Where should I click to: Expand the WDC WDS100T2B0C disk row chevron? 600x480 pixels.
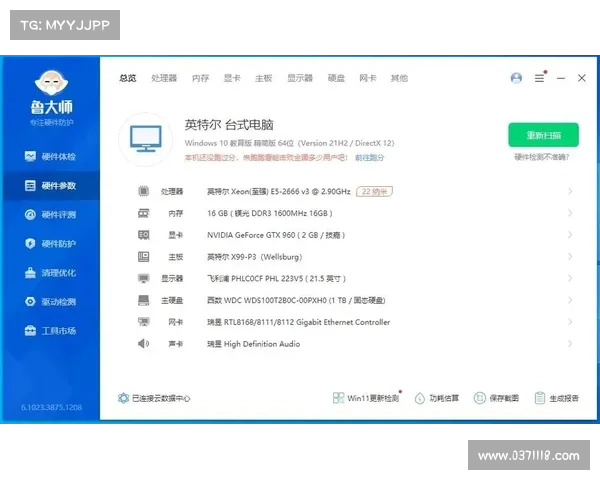pyautogui.click(x=570, y=300)
